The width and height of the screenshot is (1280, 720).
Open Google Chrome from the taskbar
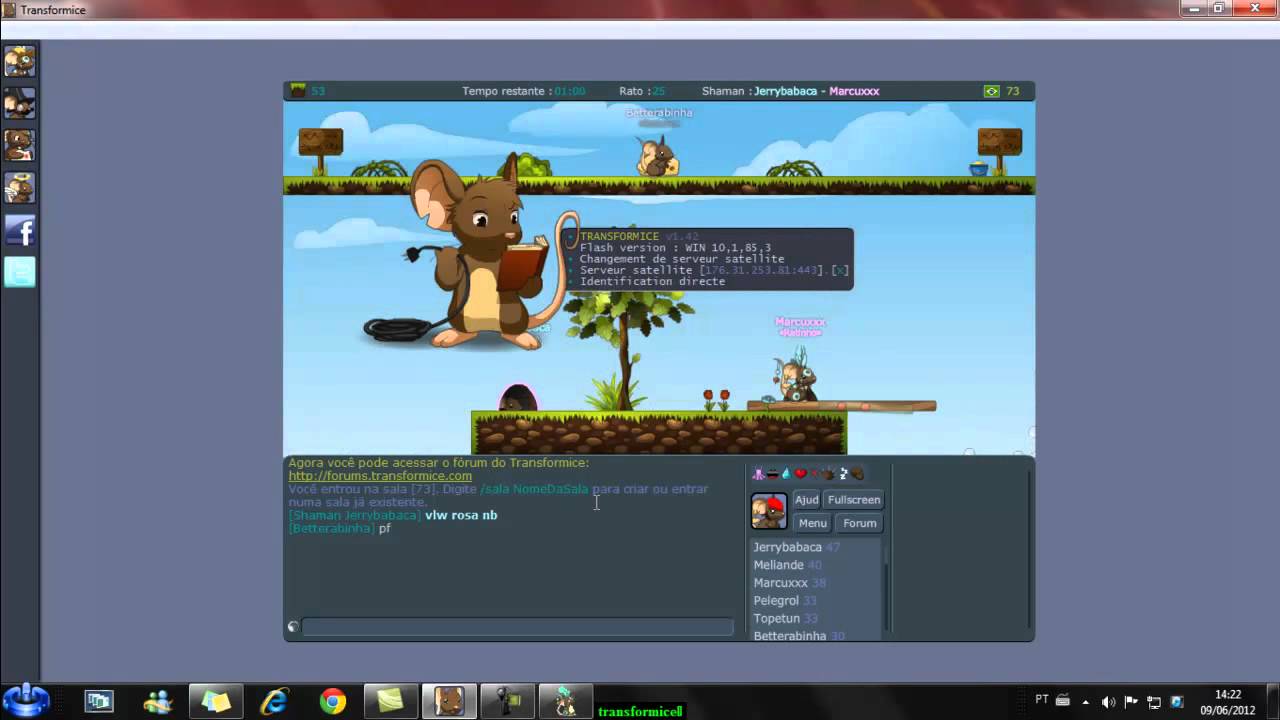[x=333, y=702]
